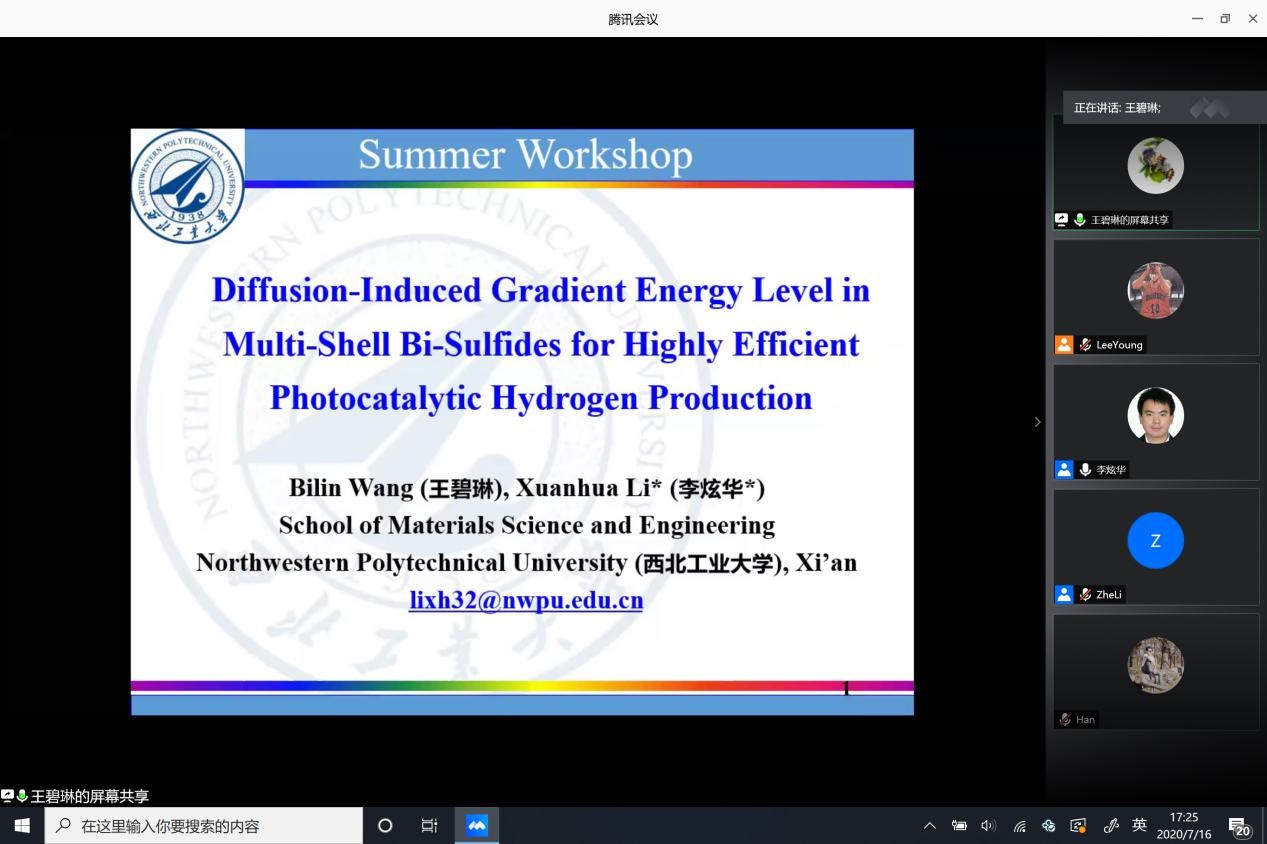Click ZheLi's muted microphone icon

(x=1085, y=595)
